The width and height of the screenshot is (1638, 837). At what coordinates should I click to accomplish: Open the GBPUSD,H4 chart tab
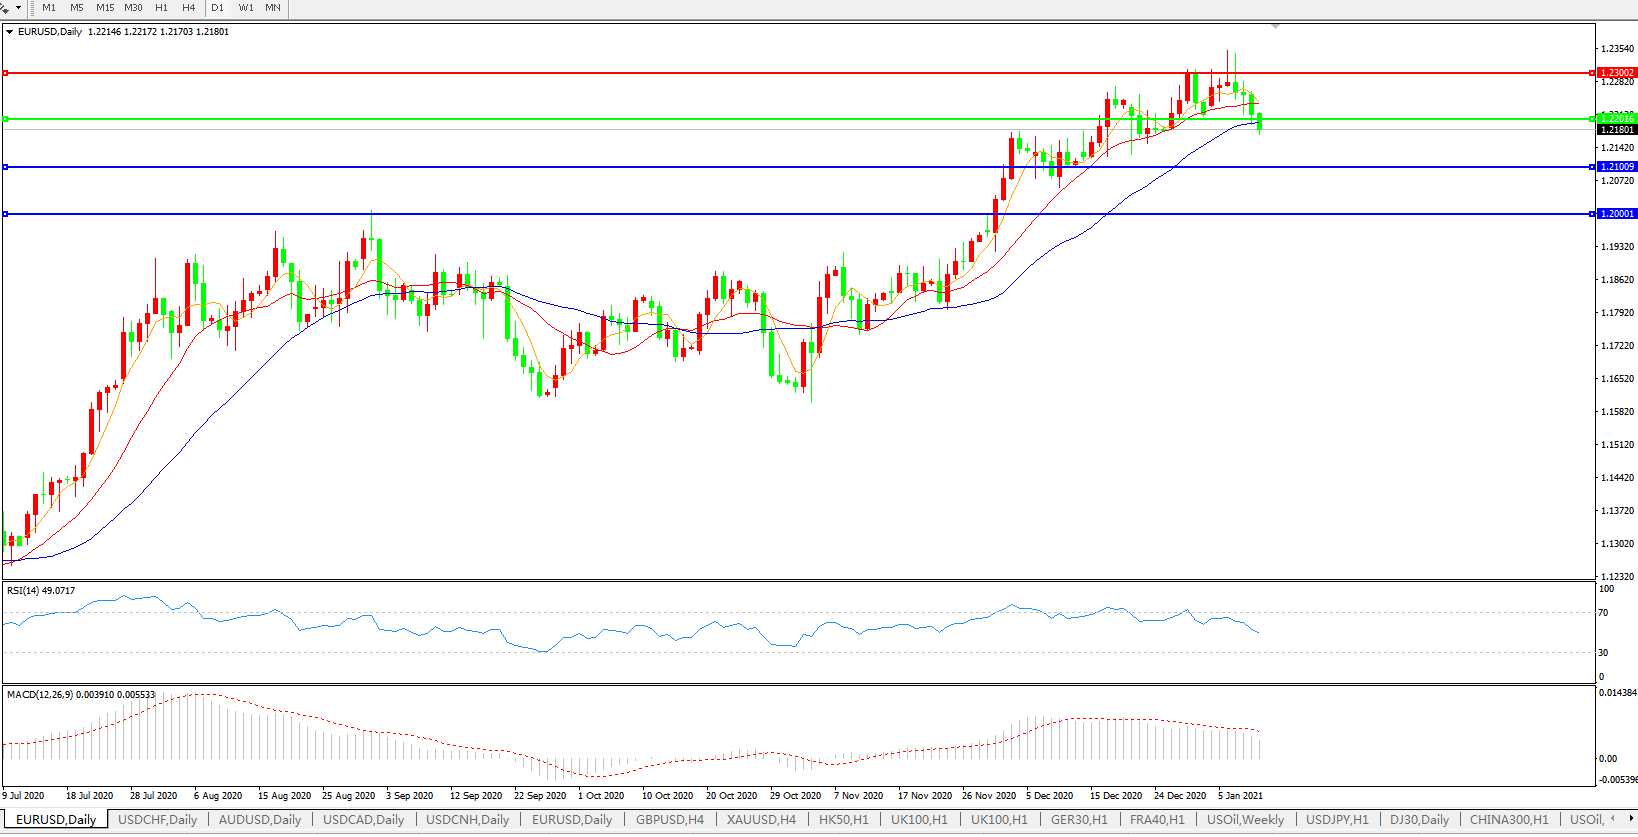(669, 820)
